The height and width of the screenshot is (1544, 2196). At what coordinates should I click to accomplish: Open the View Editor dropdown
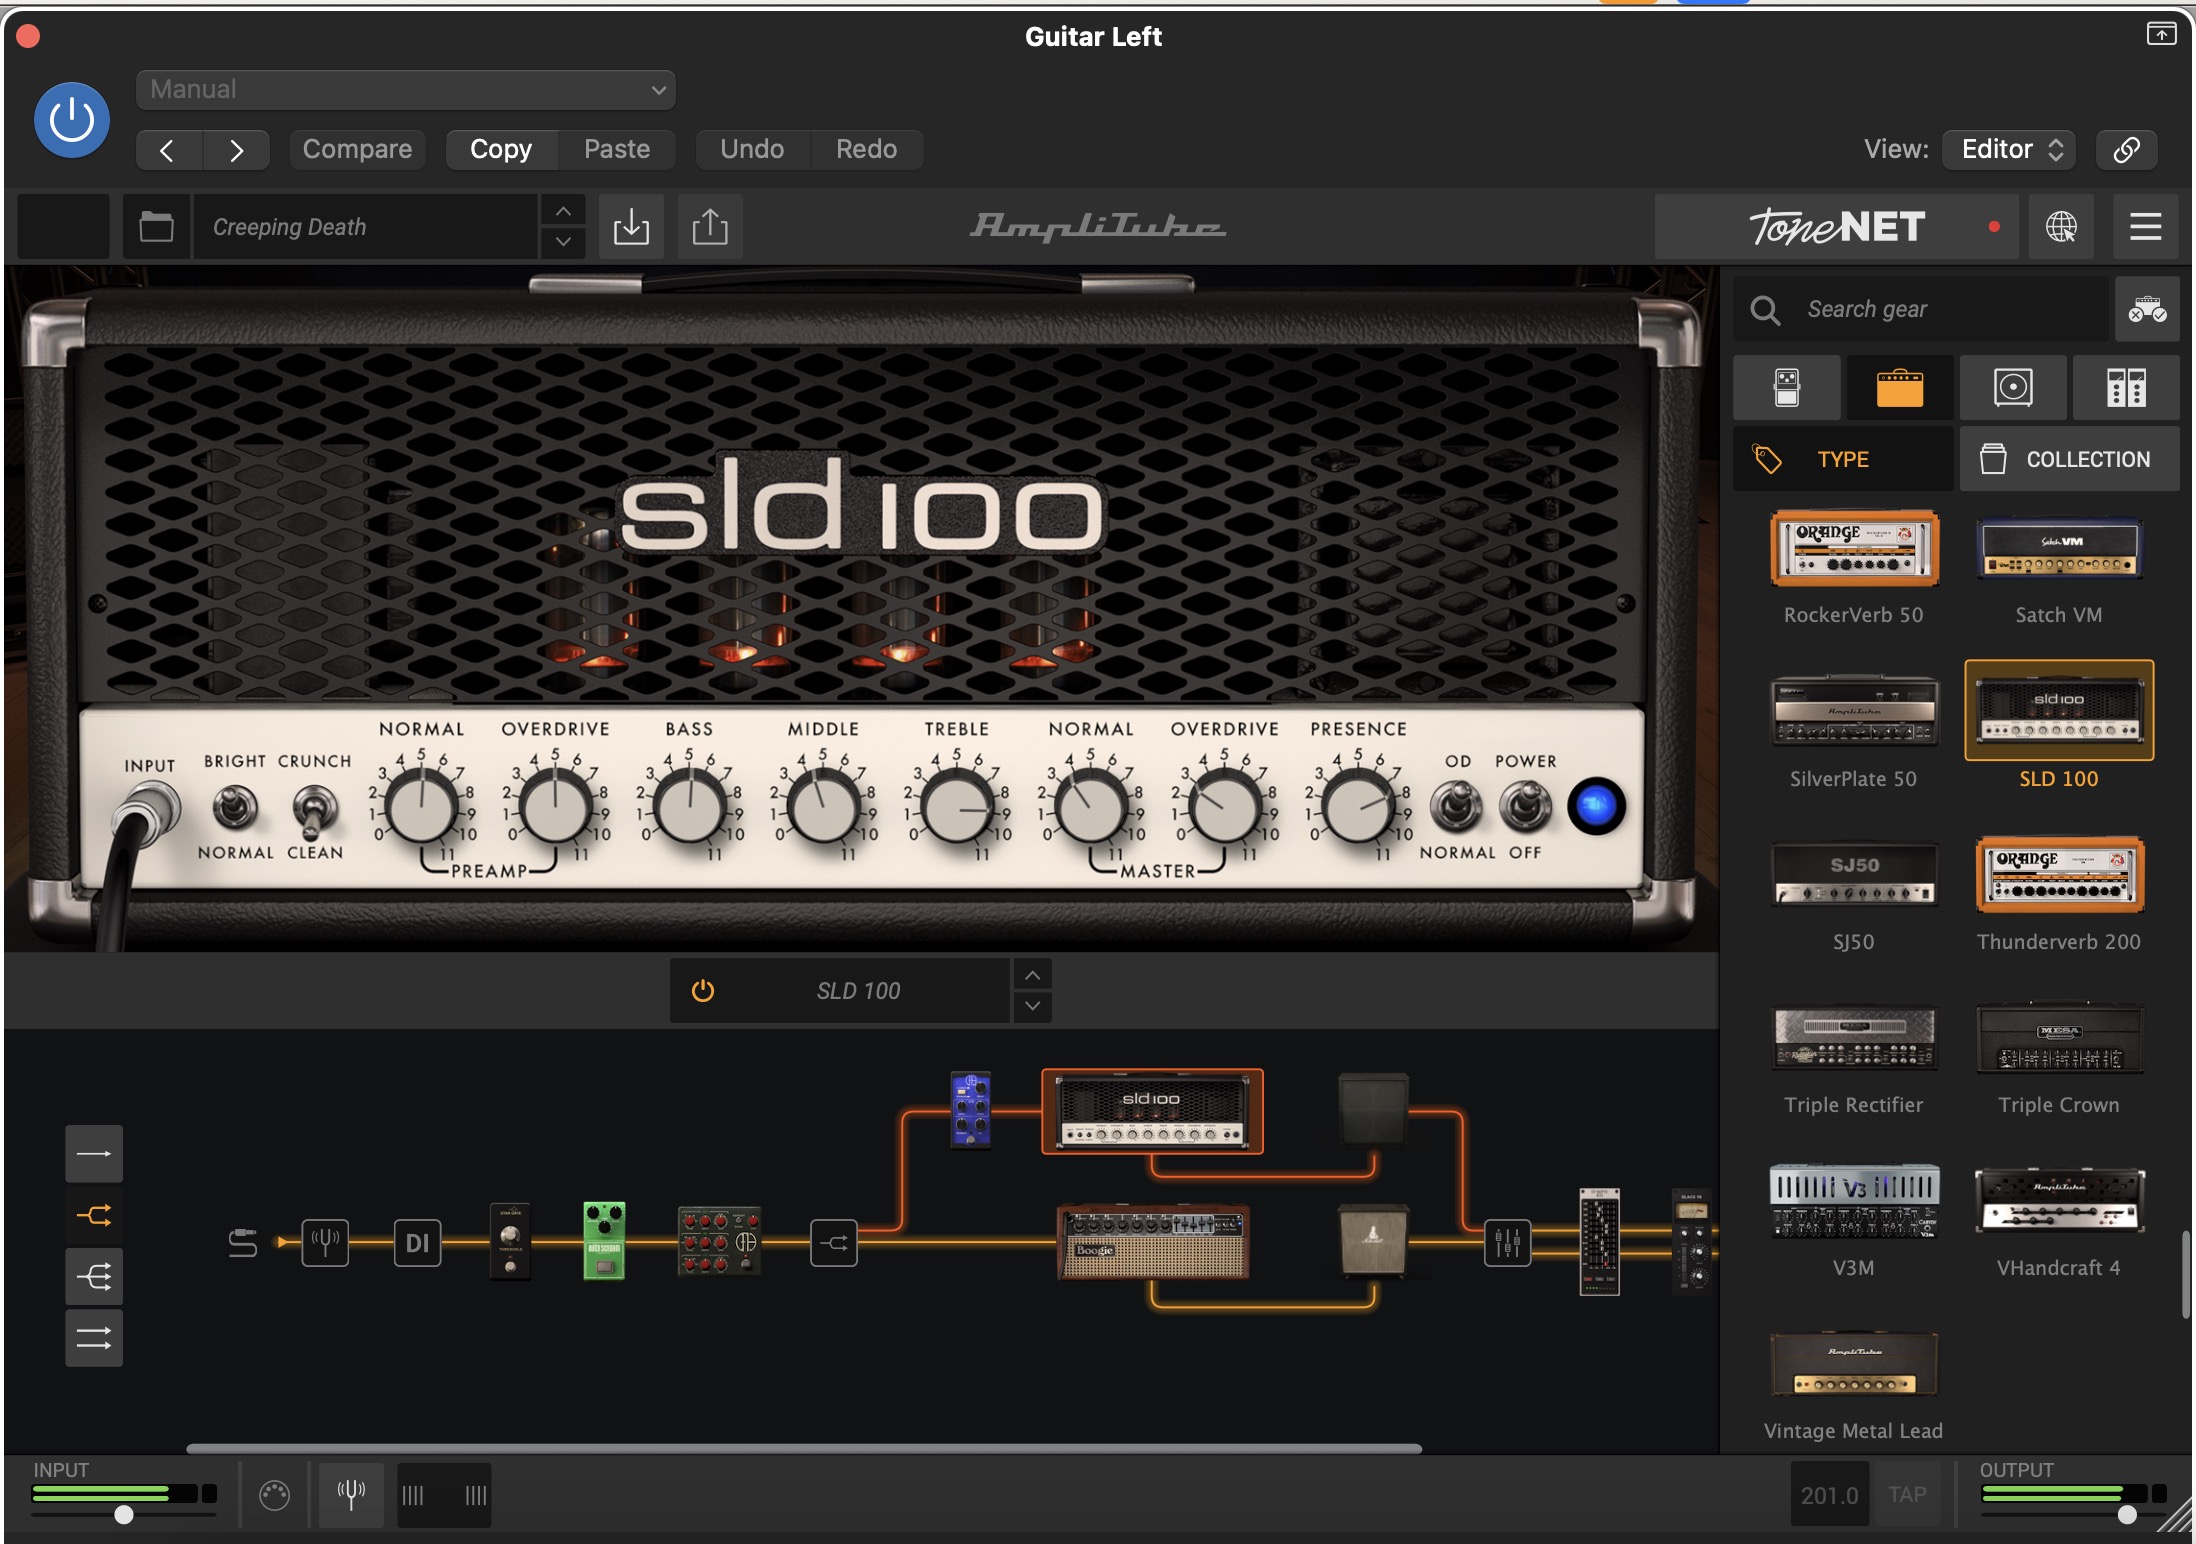tap(2008, 149)
